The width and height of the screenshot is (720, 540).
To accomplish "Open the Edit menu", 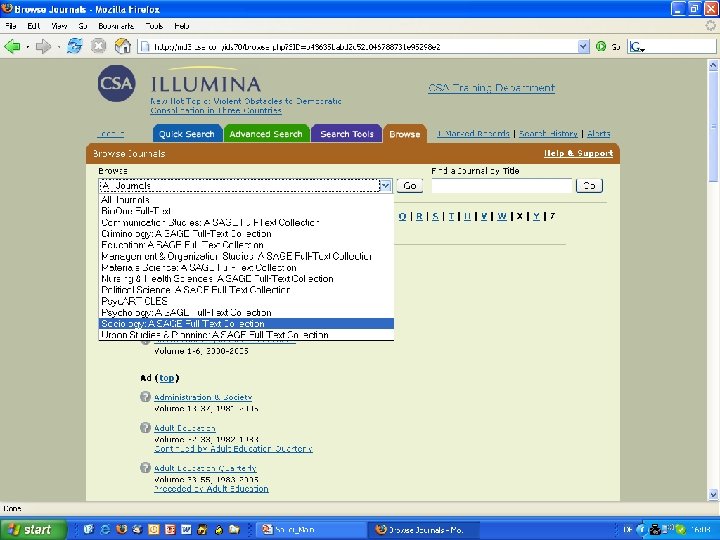I will tap(34, 26).
